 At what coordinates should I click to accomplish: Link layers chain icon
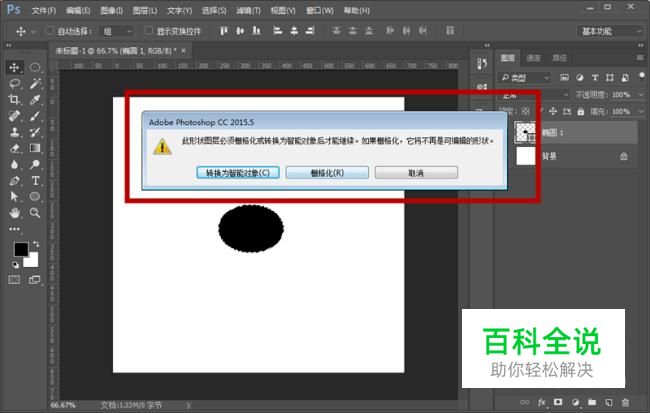point(524,402)
